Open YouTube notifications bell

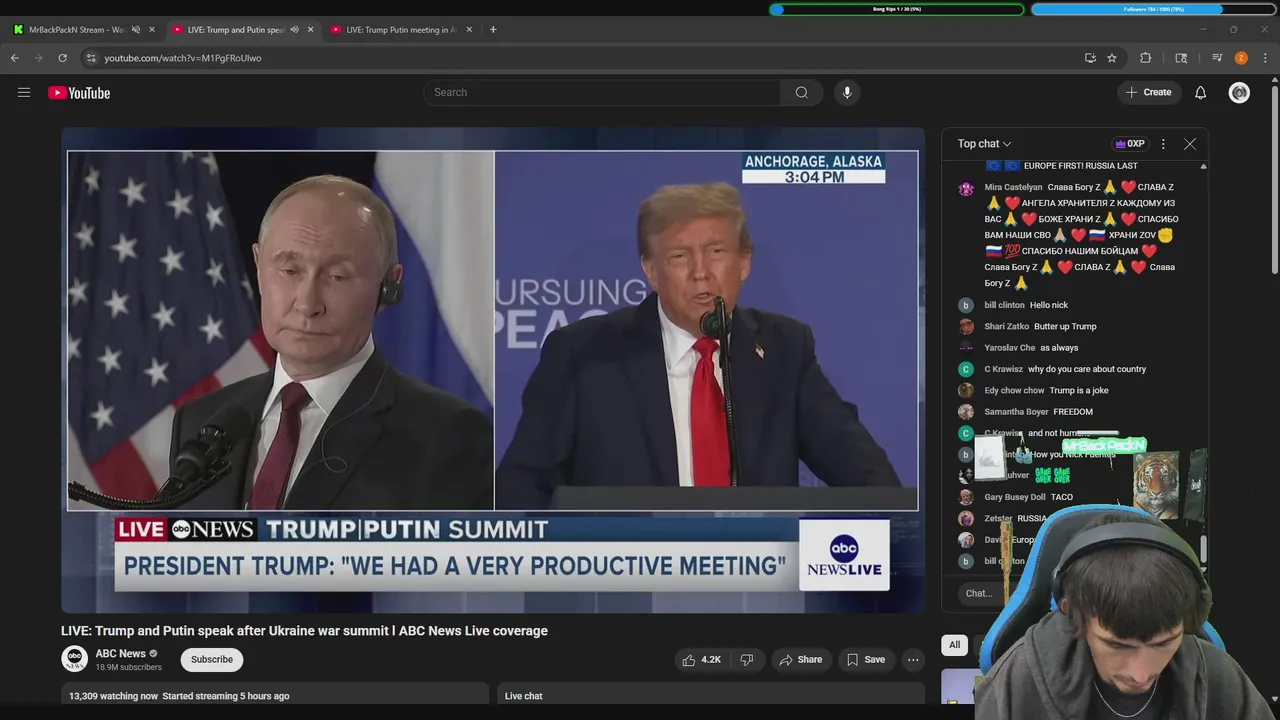[1200, 92]
